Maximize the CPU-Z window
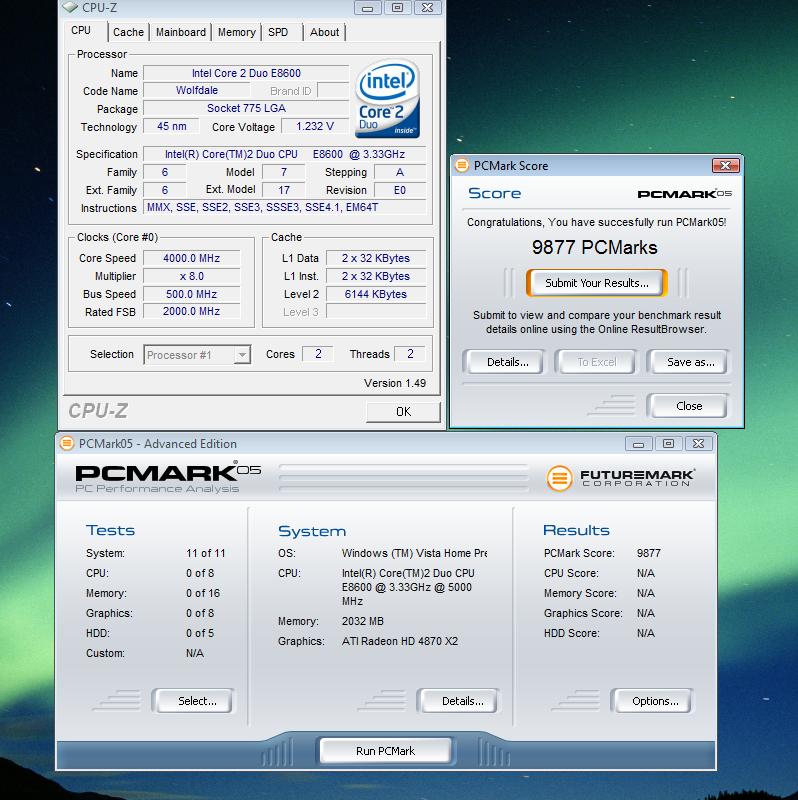The height and width of the screenshot is (800, 798). tap(397, 8)
